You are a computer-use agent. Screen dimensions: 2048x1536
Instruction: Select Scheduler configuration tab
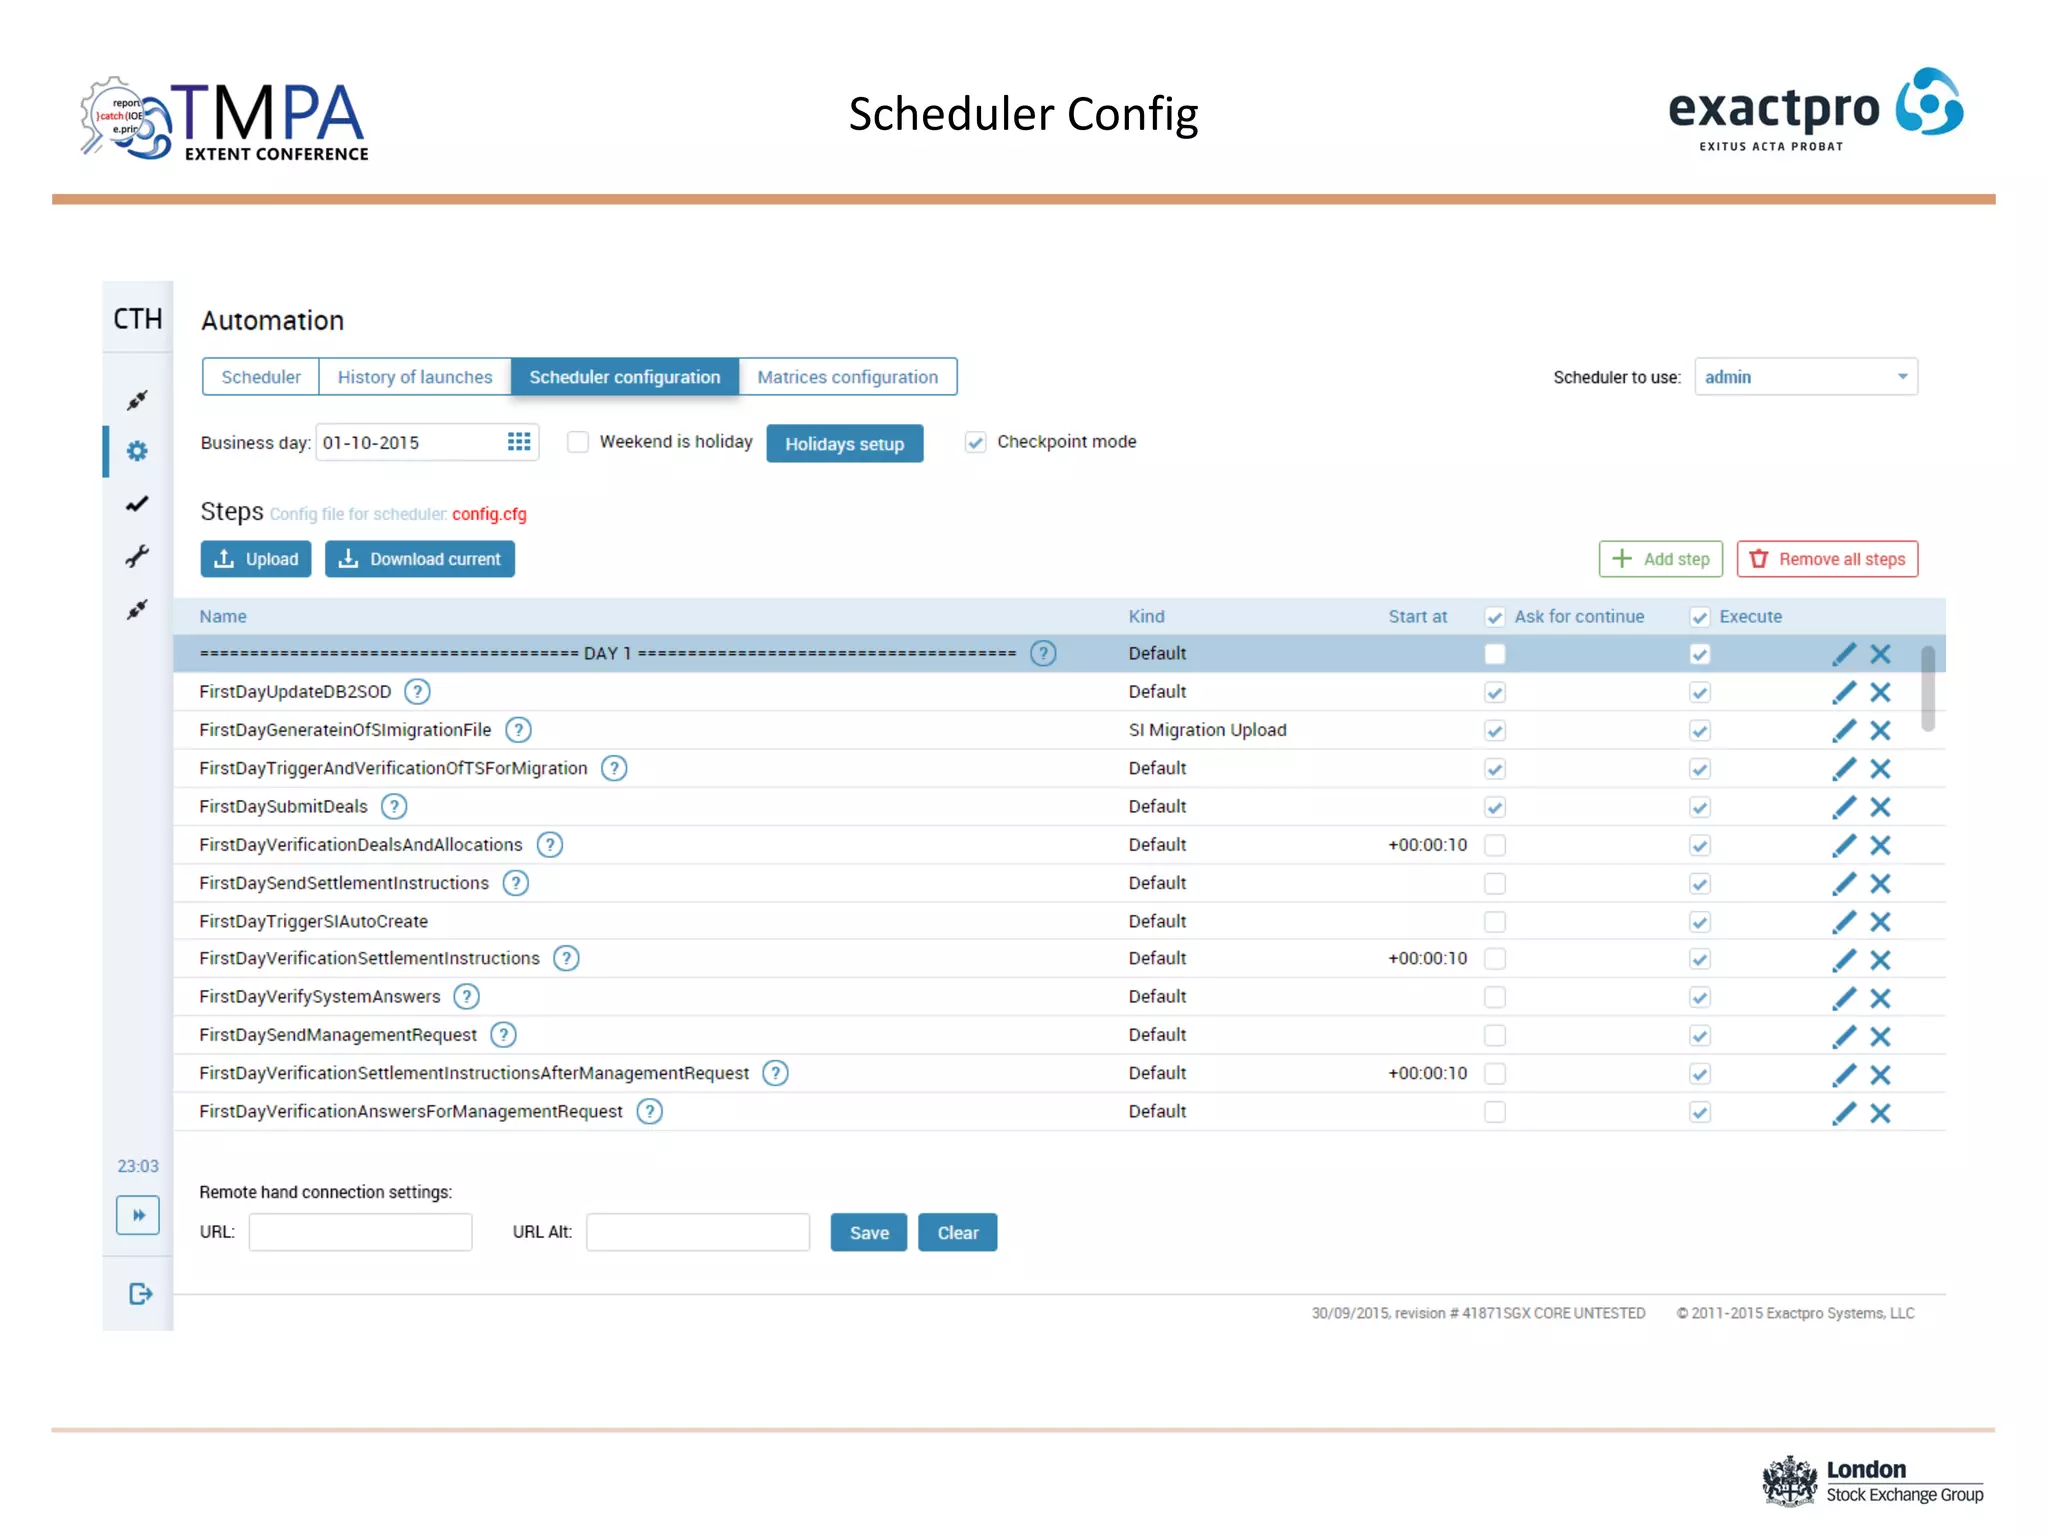tap(625, 377)
